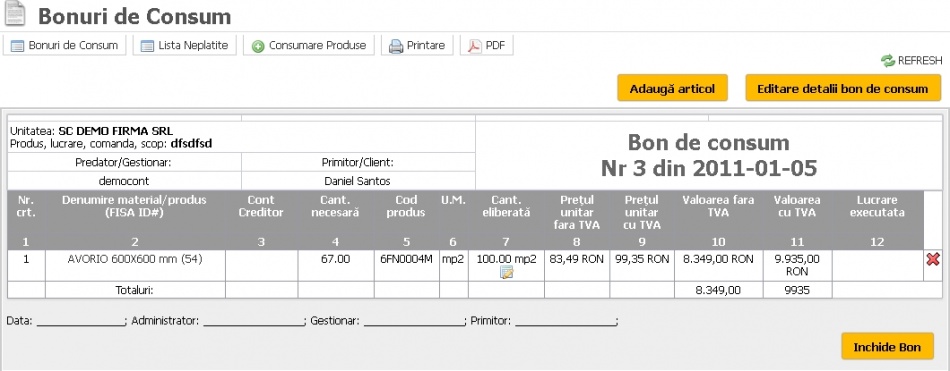This screenshot has width=950, height=371.
Task: Click value 9.935,00 RON
Action: pos(797,266)
